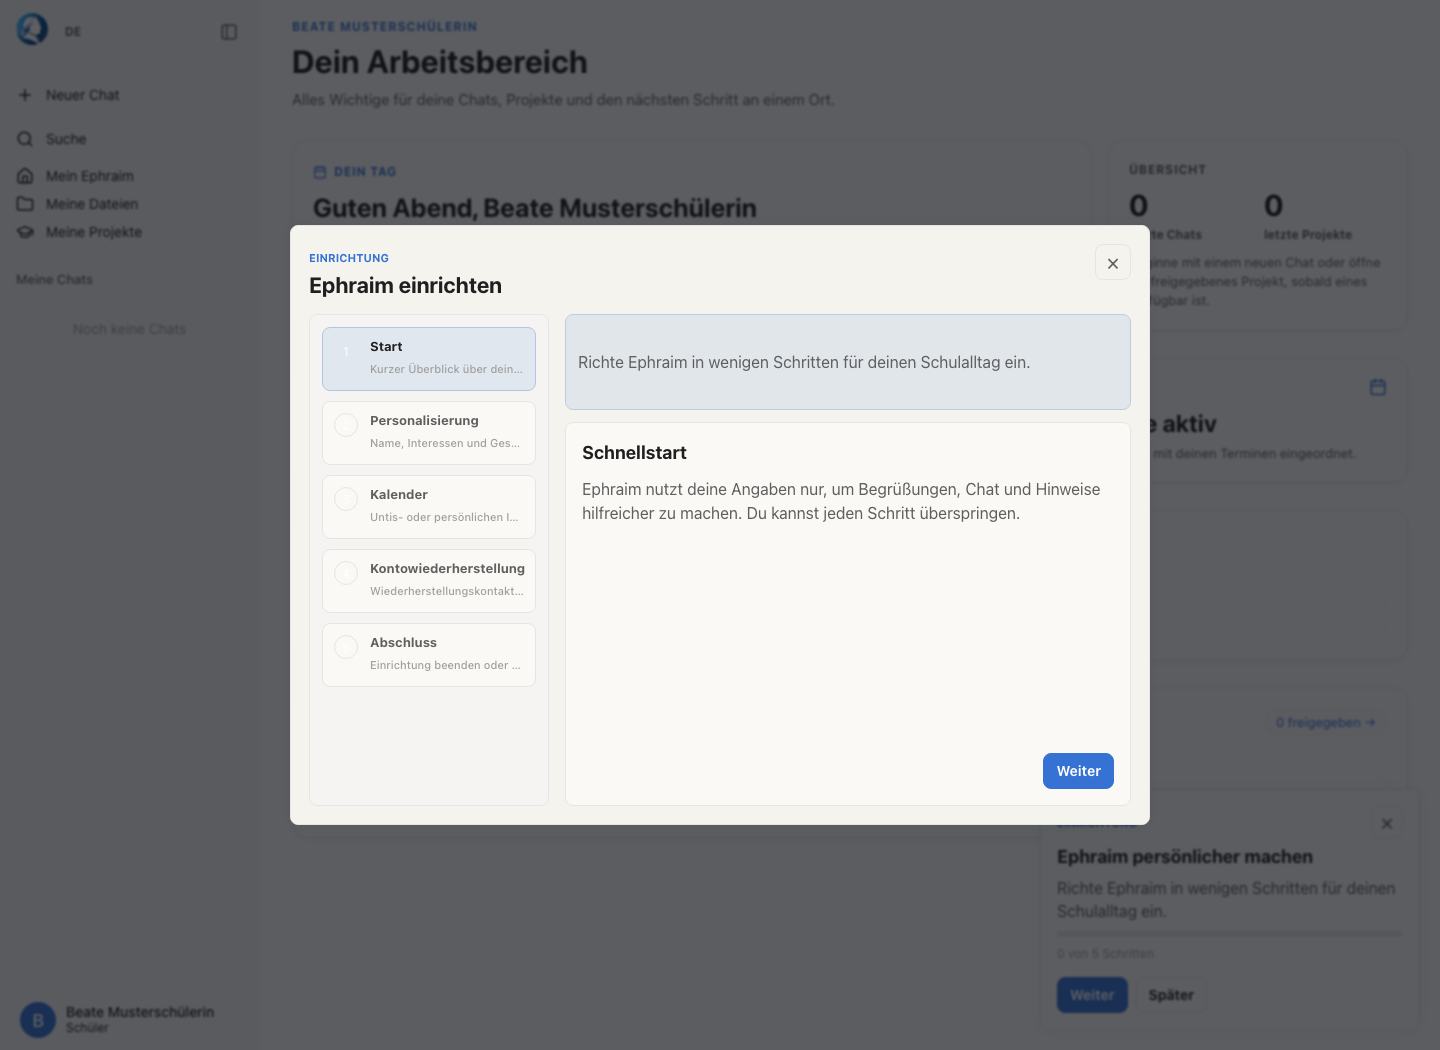Click the plus icon for Neuer Chat
1440x1050 pixels.
pyautogui.click(x=25, y=95)
